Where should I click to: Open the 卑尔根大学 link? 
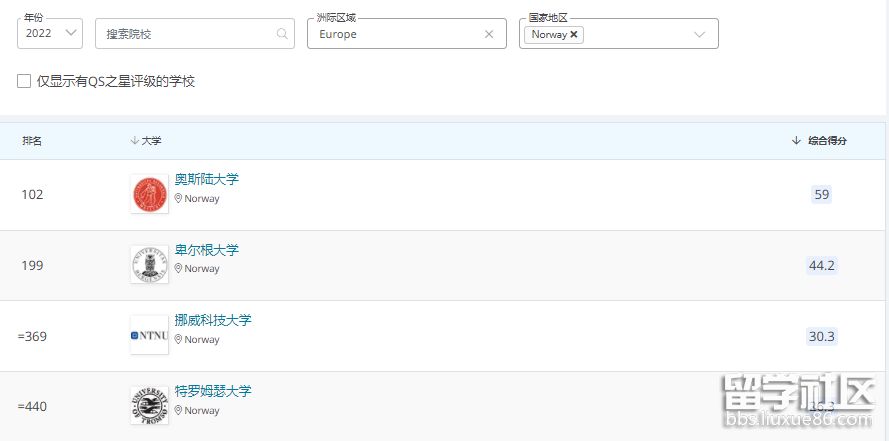pos(207,250)
